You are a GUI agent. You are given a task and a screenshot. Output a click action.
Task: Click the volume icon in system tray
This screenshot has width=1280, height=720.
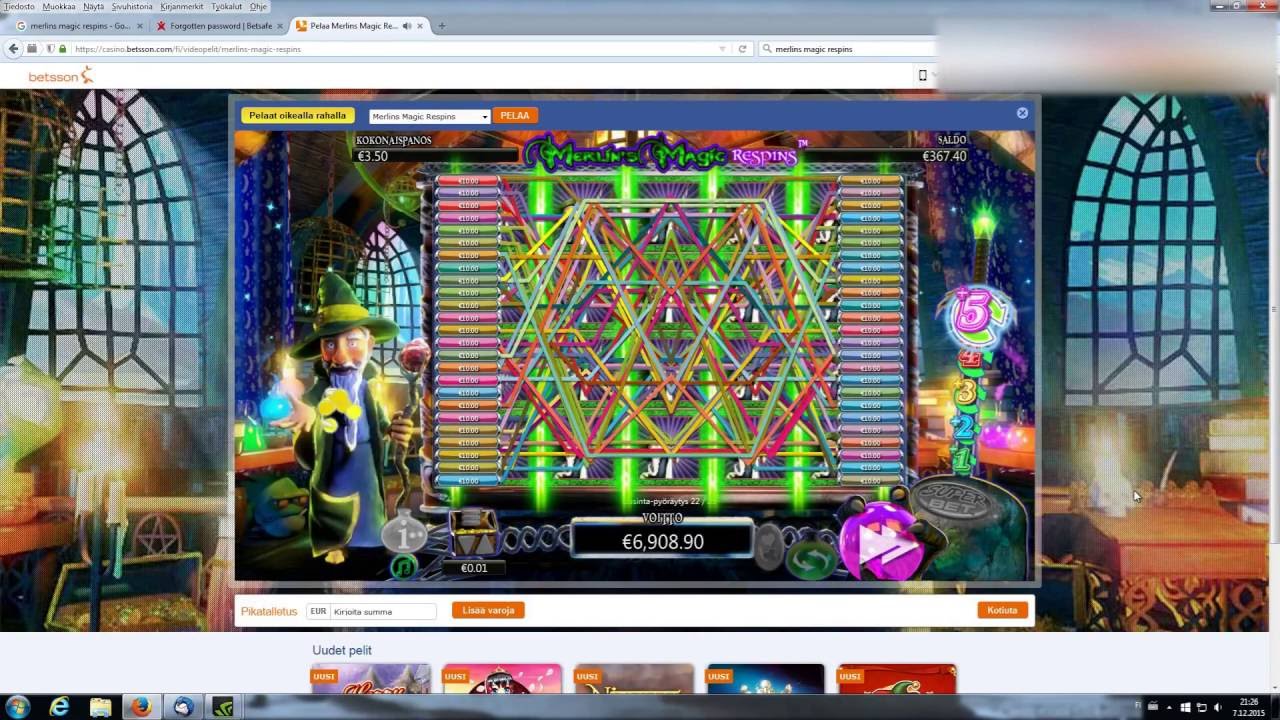pos(1217,707)
